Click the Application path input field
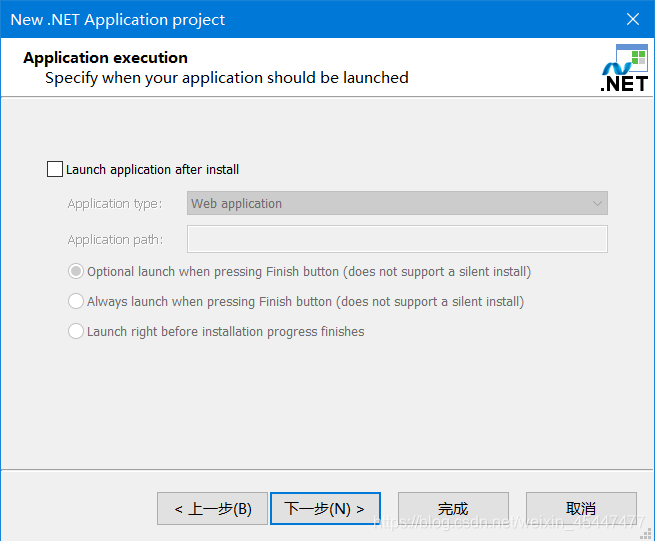The width and height of the screenshot is (655, 541). pyautogui.click(x=397, y=239)
